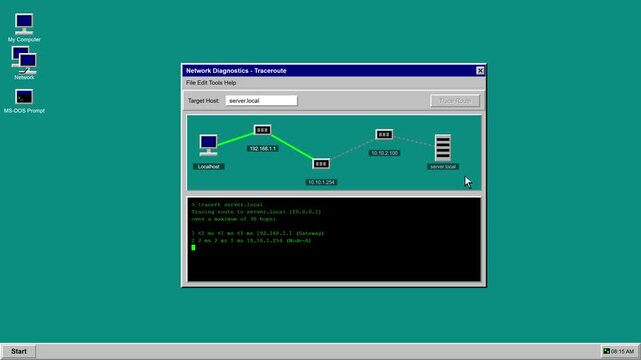Select the 192.168.1.1 router node icon
The height and width of the screenshot is (360, 641).
[x=262, y=130]
